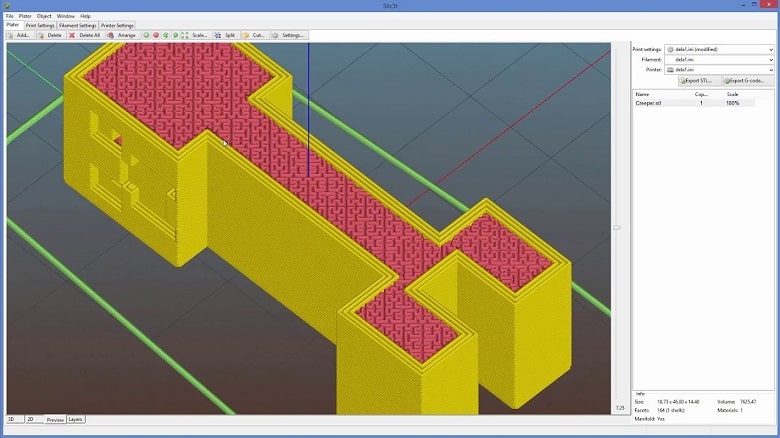780x438 pixels.
Task: Click the Export STL button
Action: click(x=699, y=81)
